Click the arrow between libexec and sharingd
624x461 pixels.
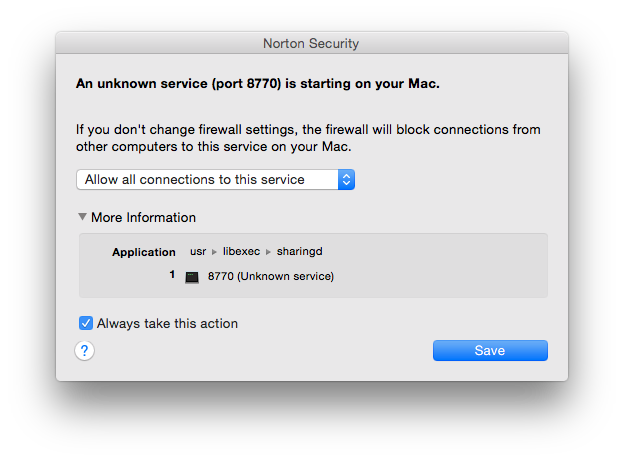pyautogui.click(x=269, y=252)
